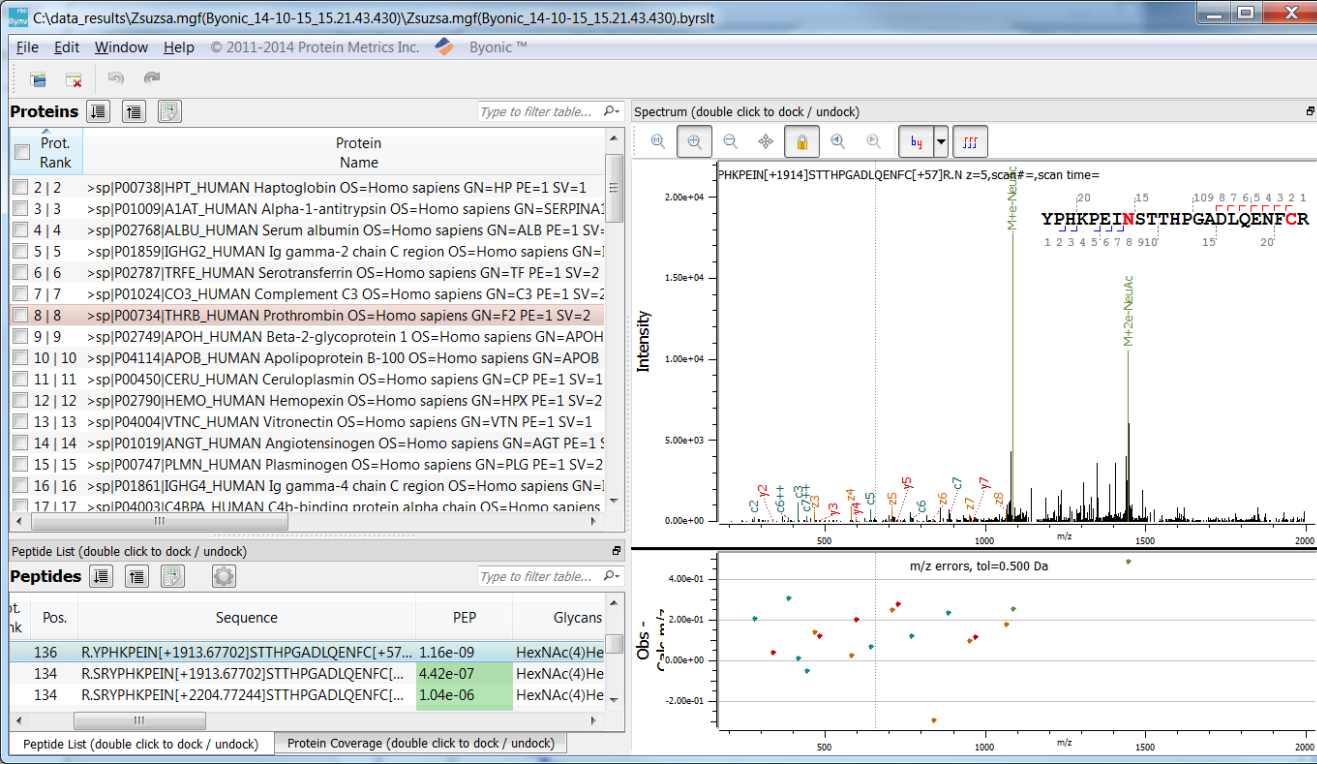
Task: Click the undo icon in the main toolbar
Action: (116, 79)
